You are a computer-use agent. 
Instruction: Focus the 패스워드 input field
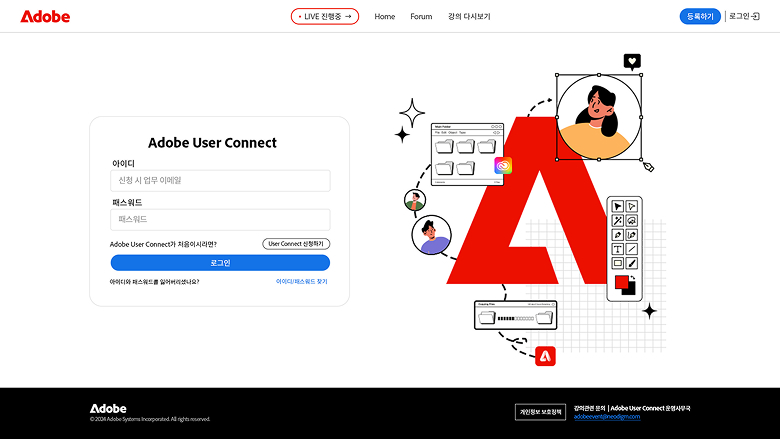(220, 219)
